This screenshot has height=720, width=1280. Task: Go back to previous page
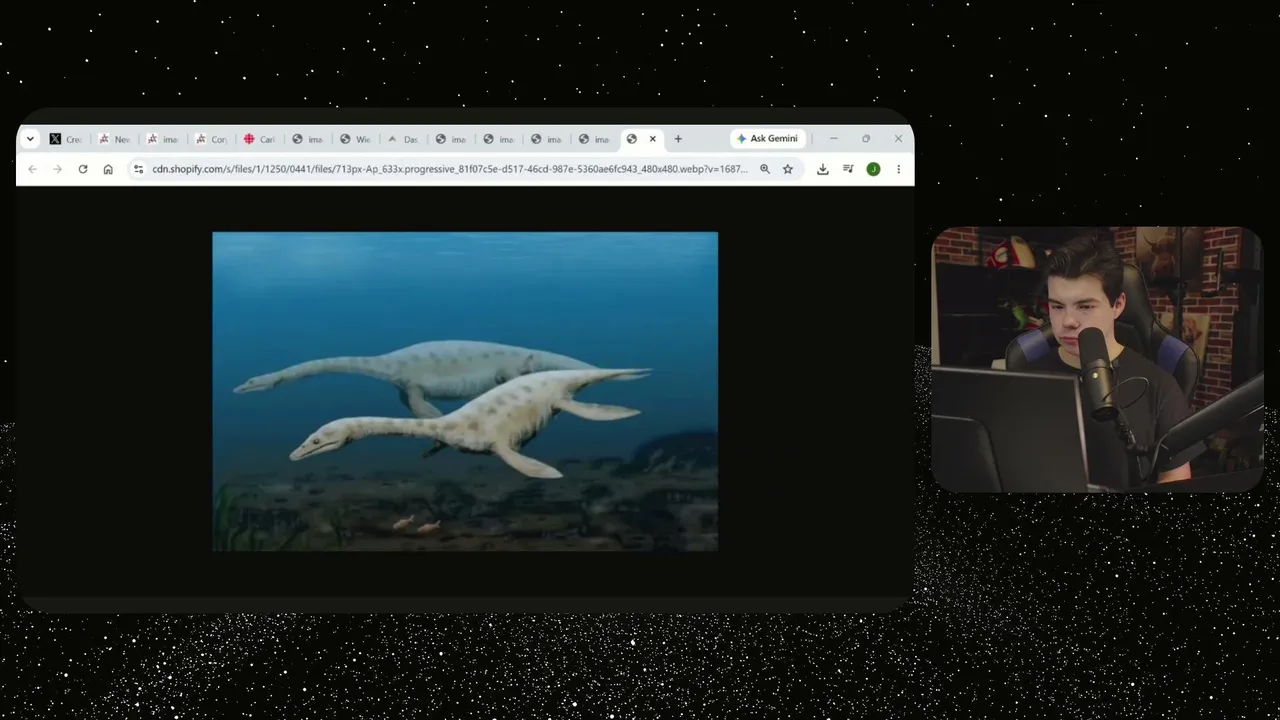[32, 169]
